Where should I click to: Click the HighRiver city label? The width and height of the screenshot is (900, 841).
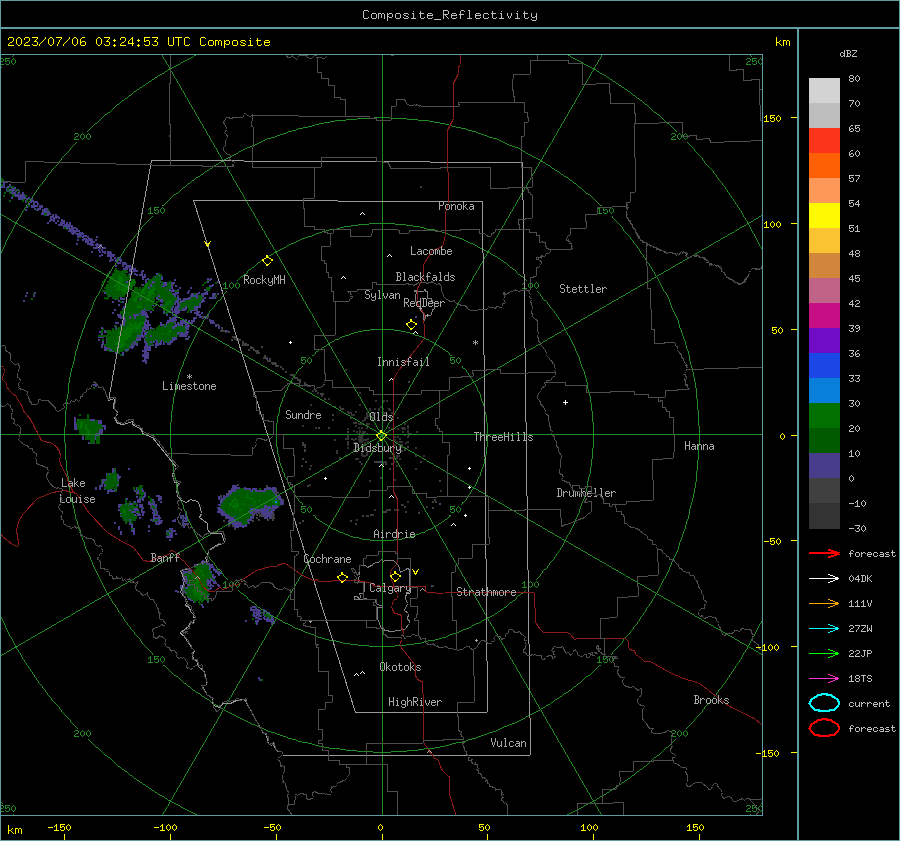tap(415, 702)
